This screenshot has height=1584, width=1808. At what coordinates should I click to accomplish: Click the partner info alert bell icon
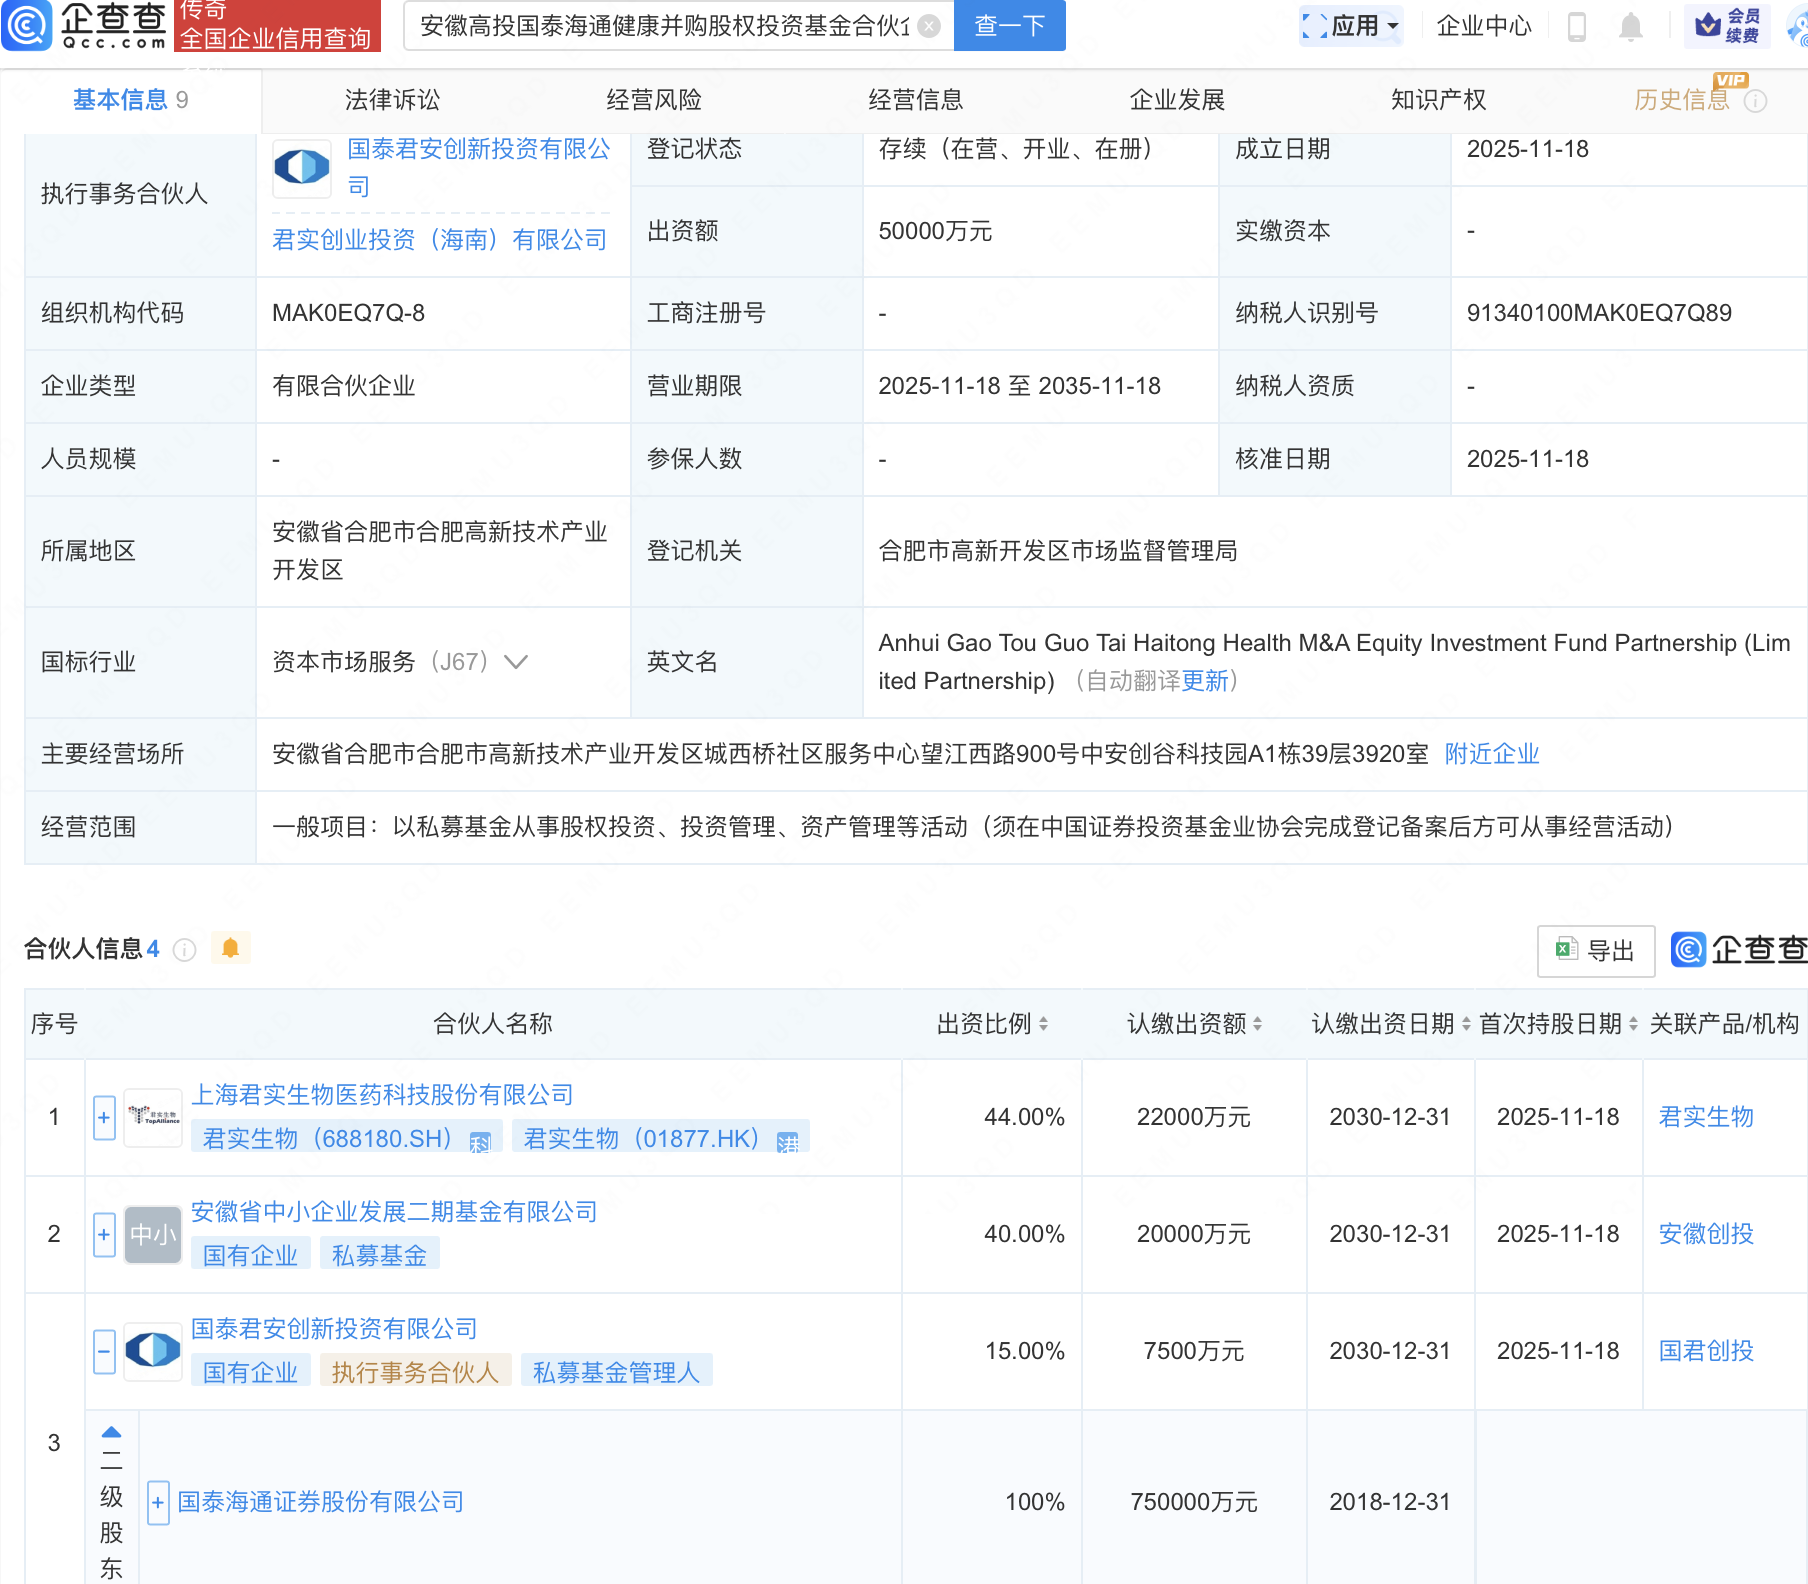point(230,948)
